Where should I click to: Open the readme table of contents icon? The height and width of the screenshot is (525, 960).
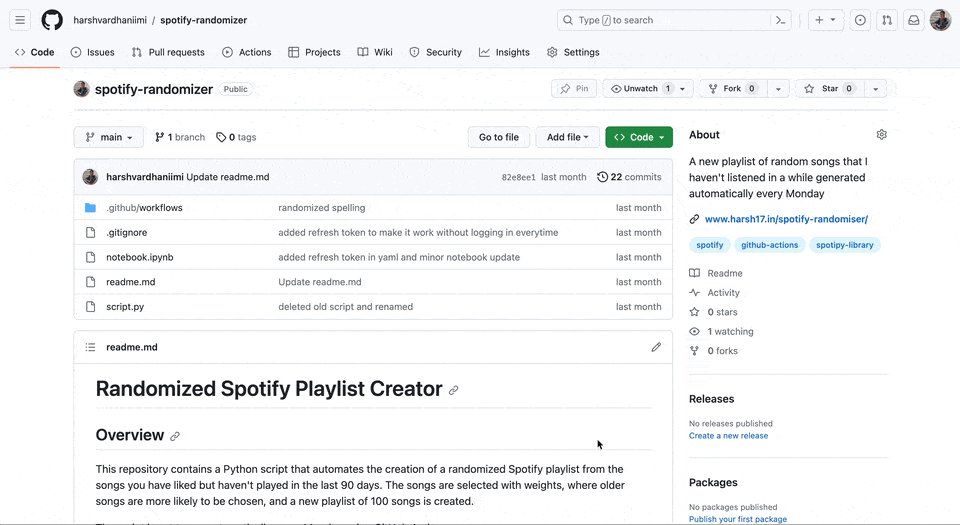91,347
